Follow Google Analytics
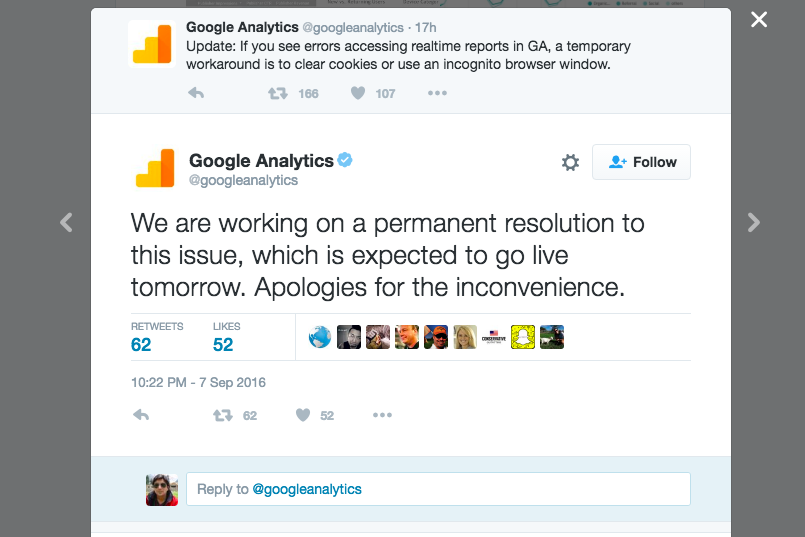The height and width of the screenshot is (537, 805). pos(641,162)
